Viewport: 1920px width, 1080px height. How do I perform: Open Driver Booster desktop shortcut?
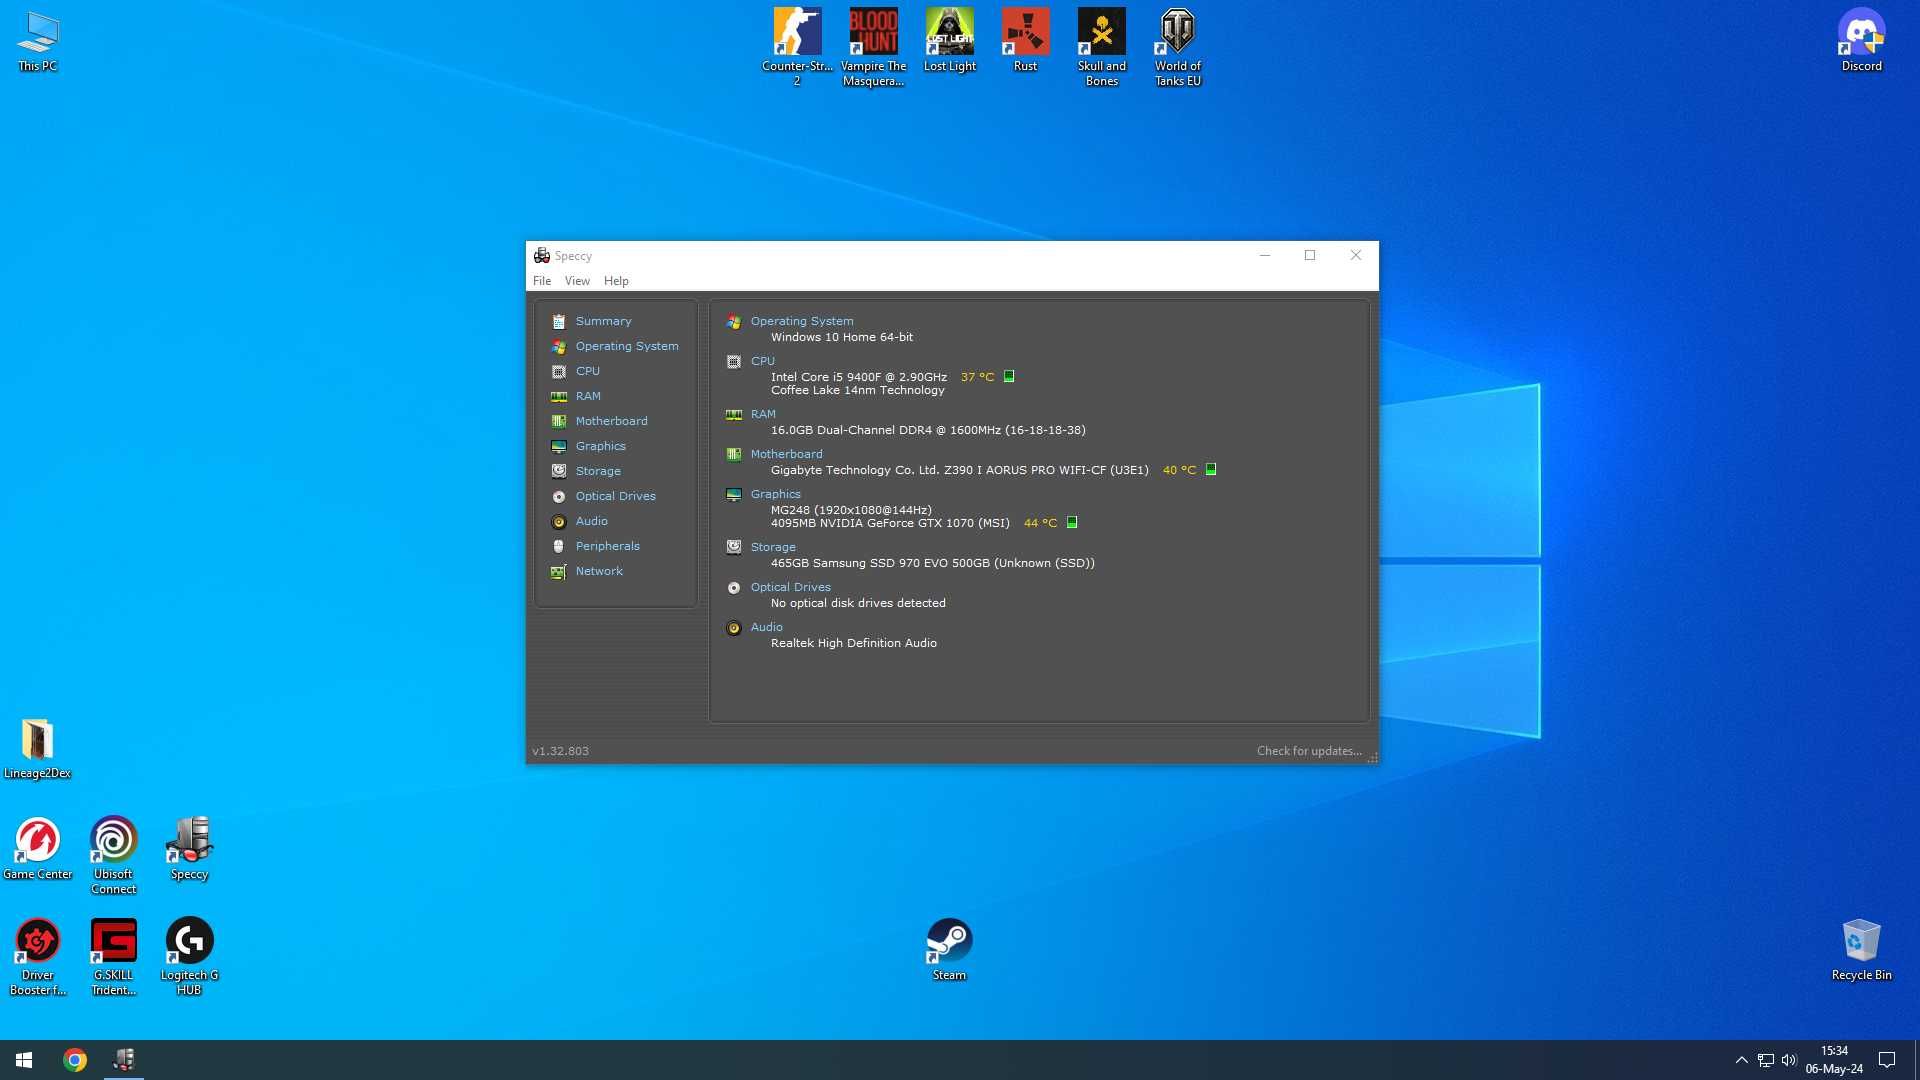click(x=37, y=956)
